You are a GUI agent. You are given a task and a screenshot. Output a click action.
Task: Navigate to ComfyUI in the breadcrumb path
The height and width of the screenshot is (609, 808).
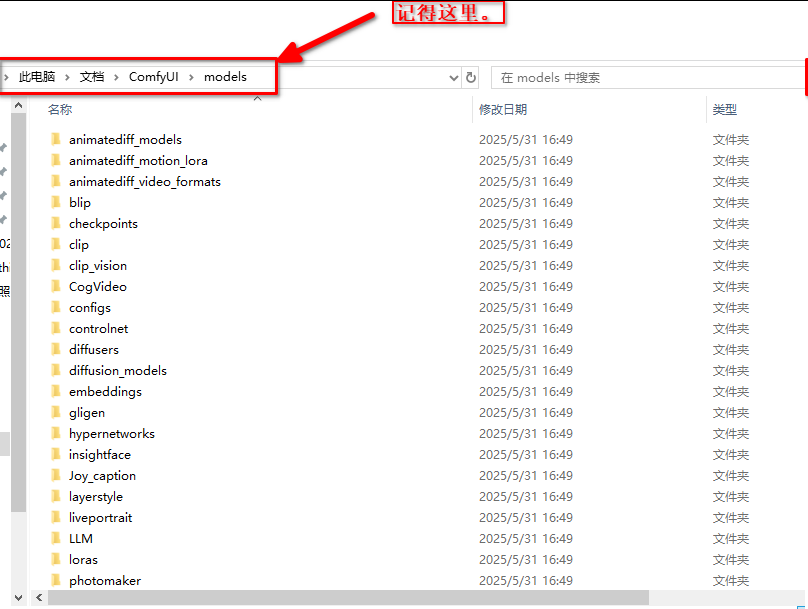click(153, 77)
